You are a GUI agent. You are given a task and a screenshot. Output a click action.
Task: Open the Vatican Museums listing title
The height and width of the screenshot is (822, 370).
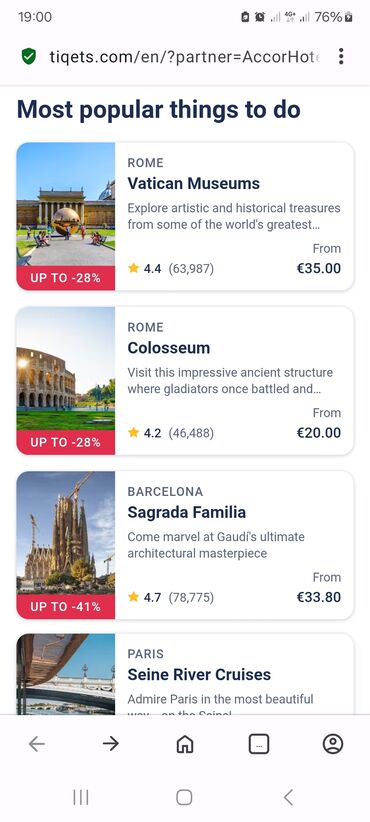tap(193, 183)
